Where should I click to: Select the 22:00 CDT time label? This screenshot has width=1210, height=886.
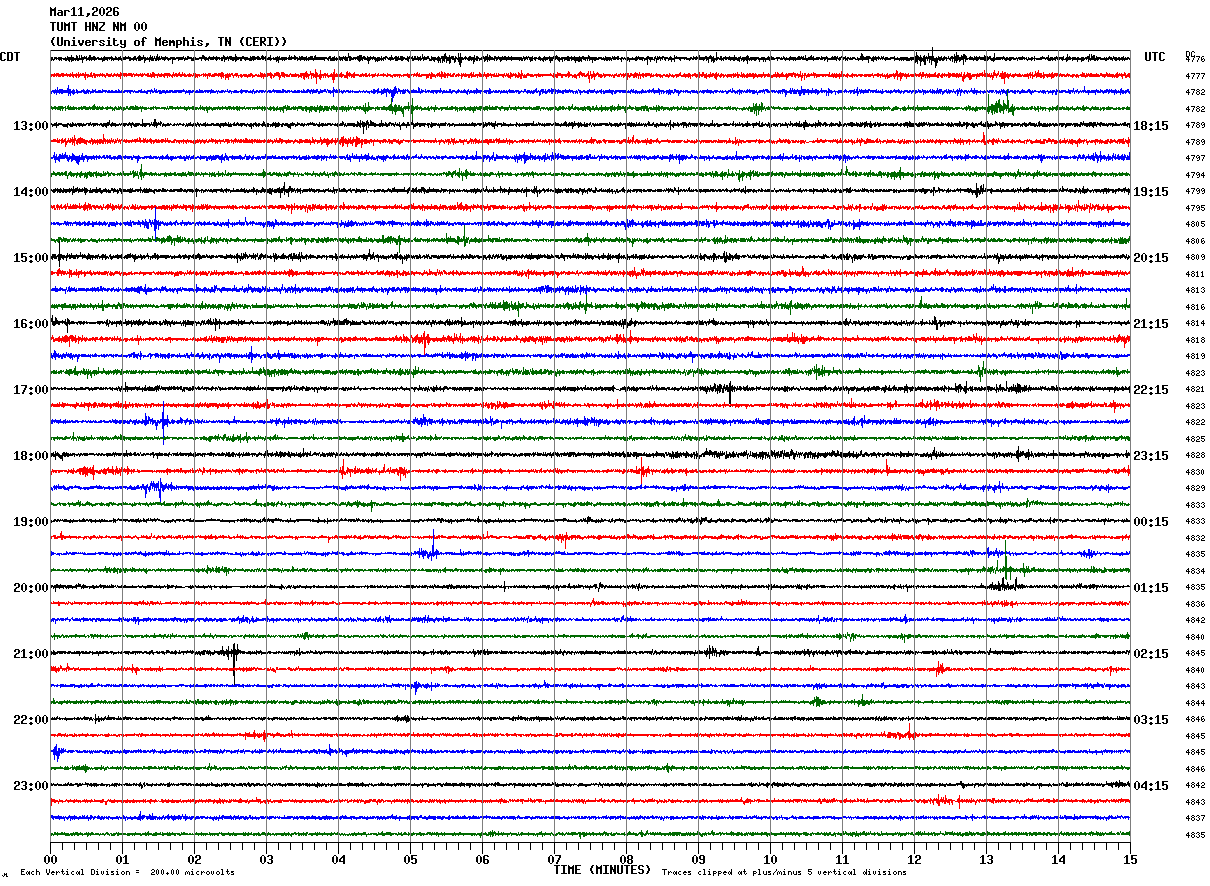[x=30, y=720]
